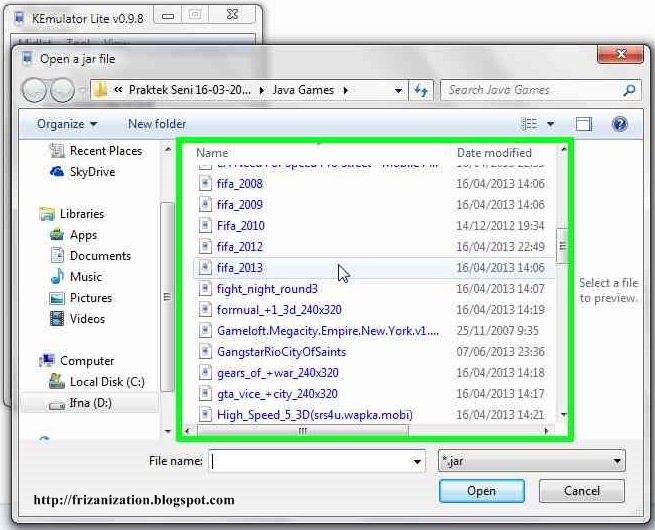
Task: Expand the arrow after Java Games breadcrumb
Action: coord(346,90)
